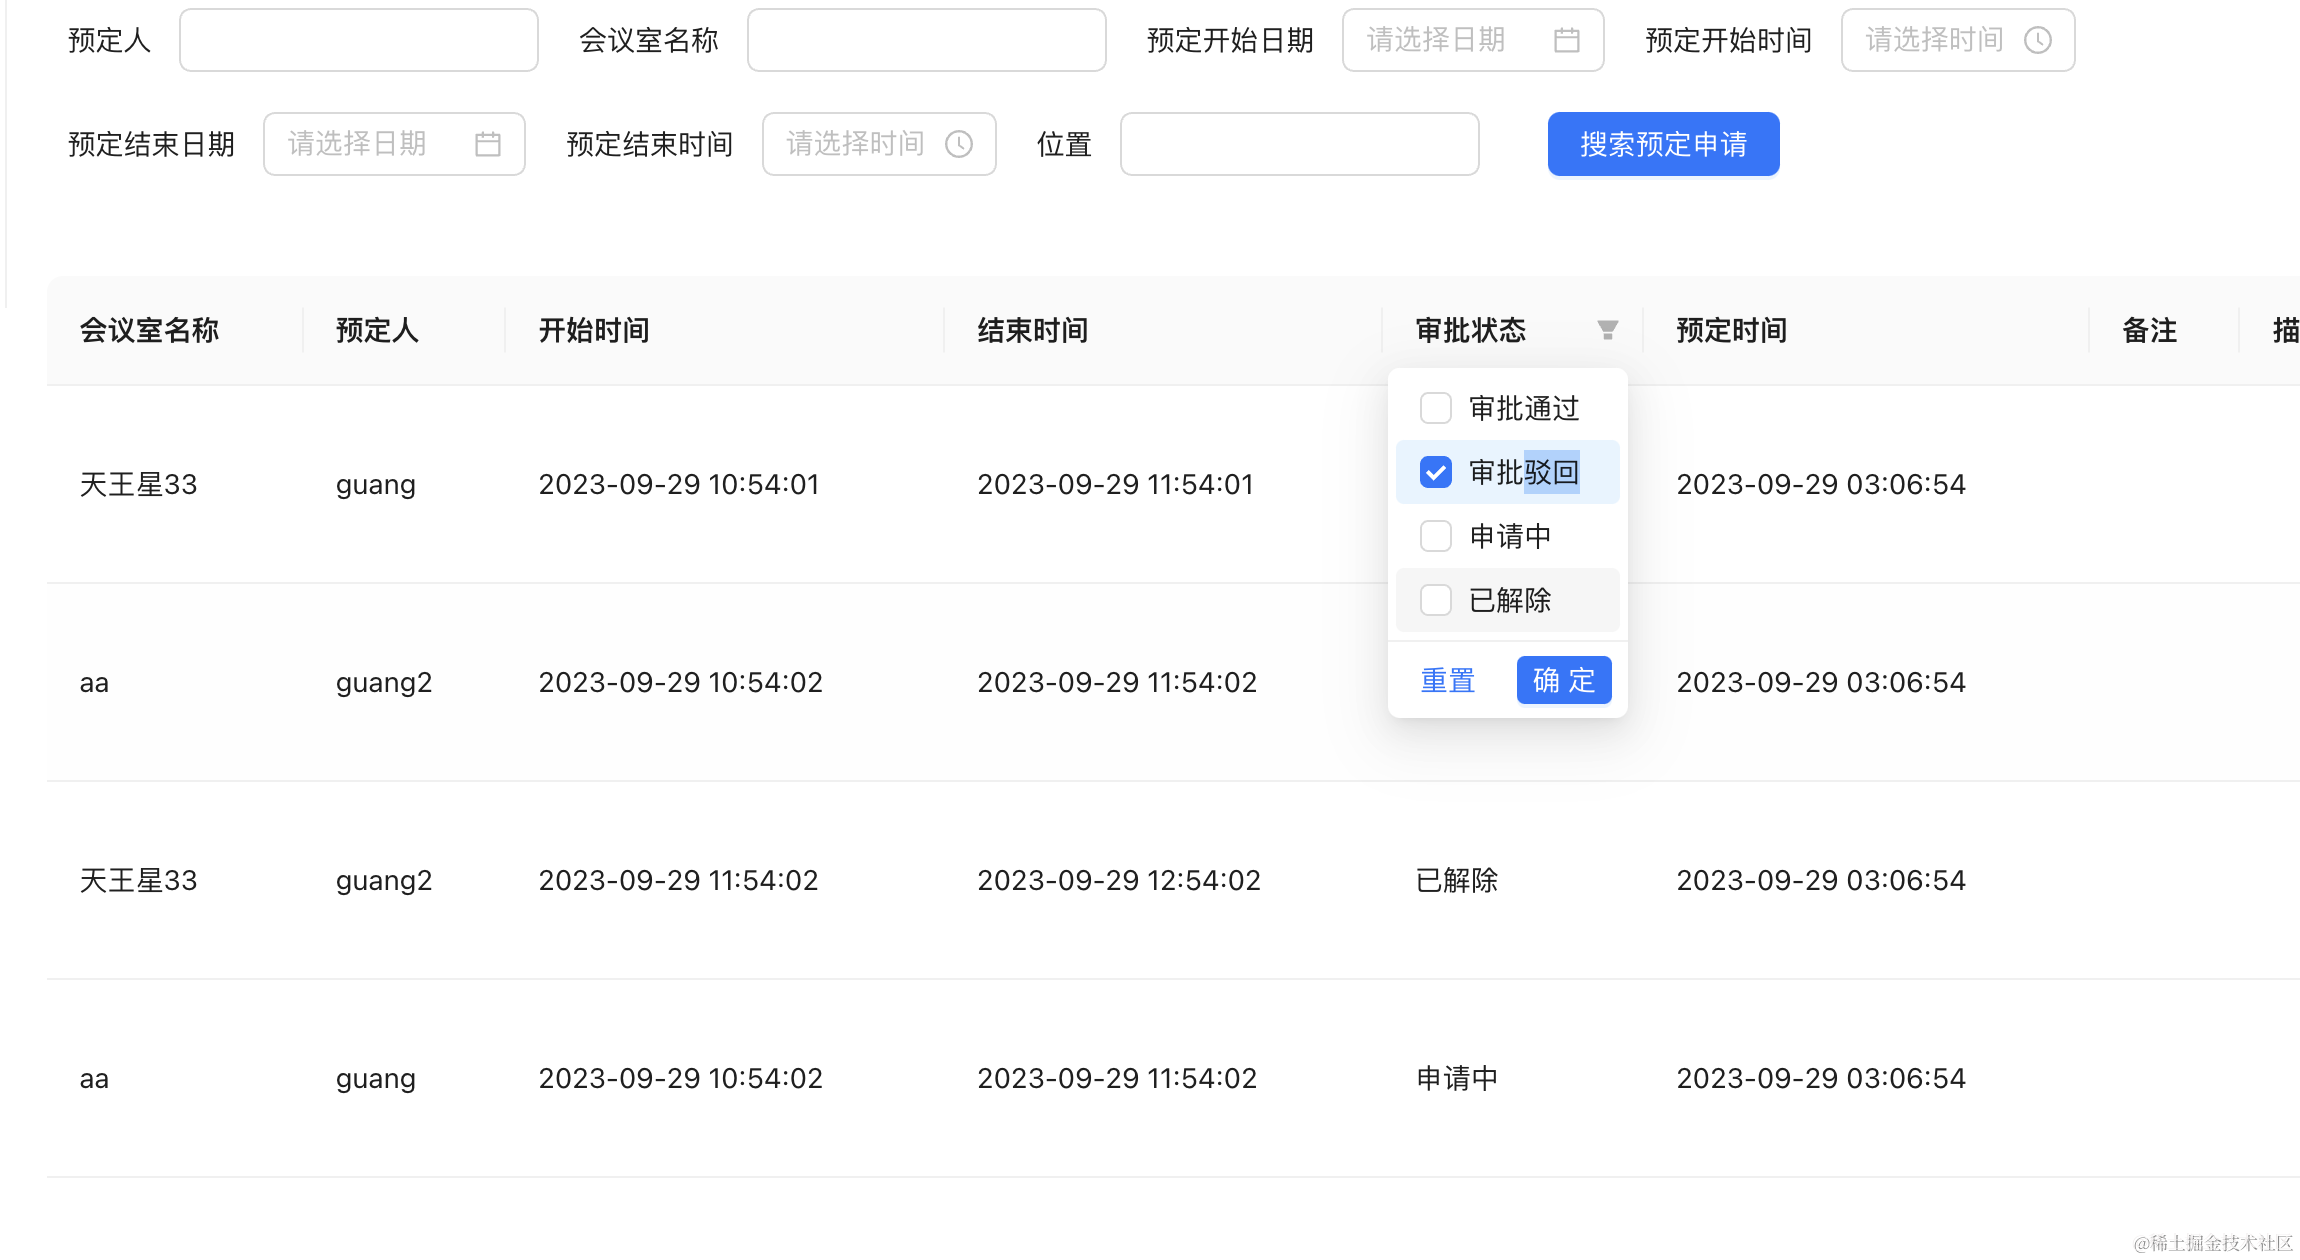
Task: Open the 预定开始日期 date picker
Action: tap(1440, 40)
